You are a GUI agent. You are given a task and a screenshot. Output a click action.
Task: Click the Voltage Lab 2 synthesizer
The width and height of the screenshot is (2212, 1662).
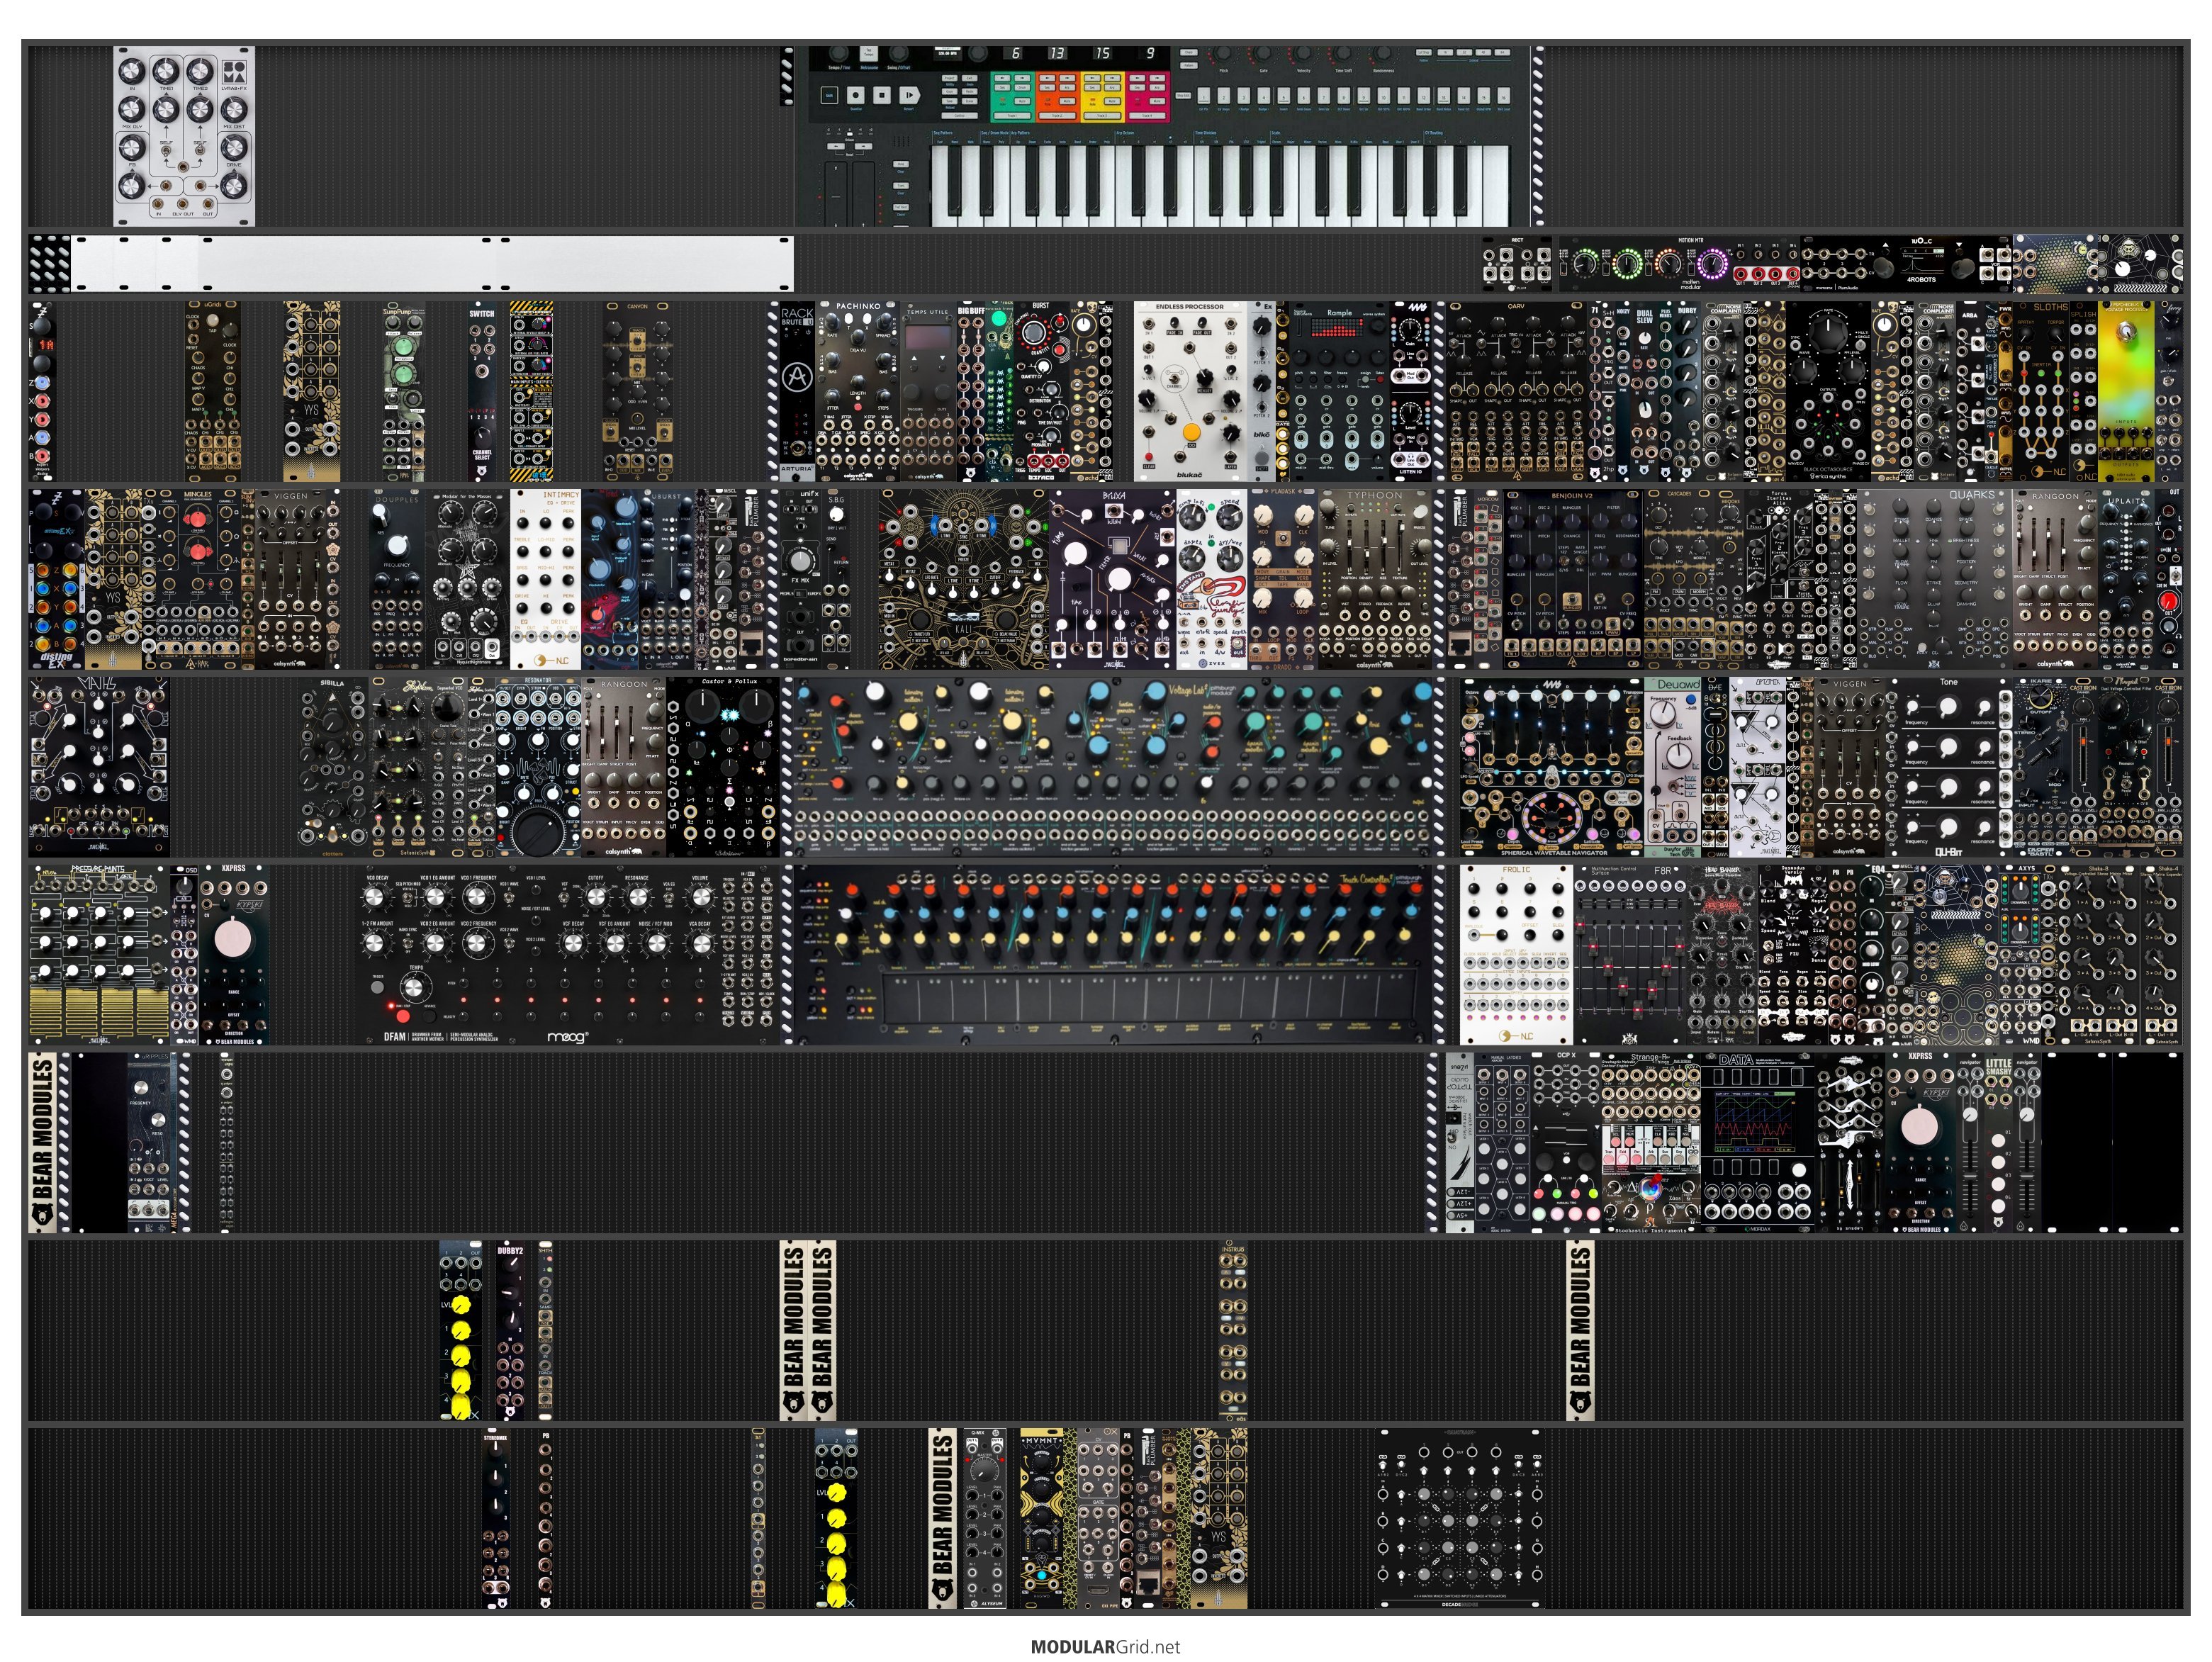tap(1113, 767)
